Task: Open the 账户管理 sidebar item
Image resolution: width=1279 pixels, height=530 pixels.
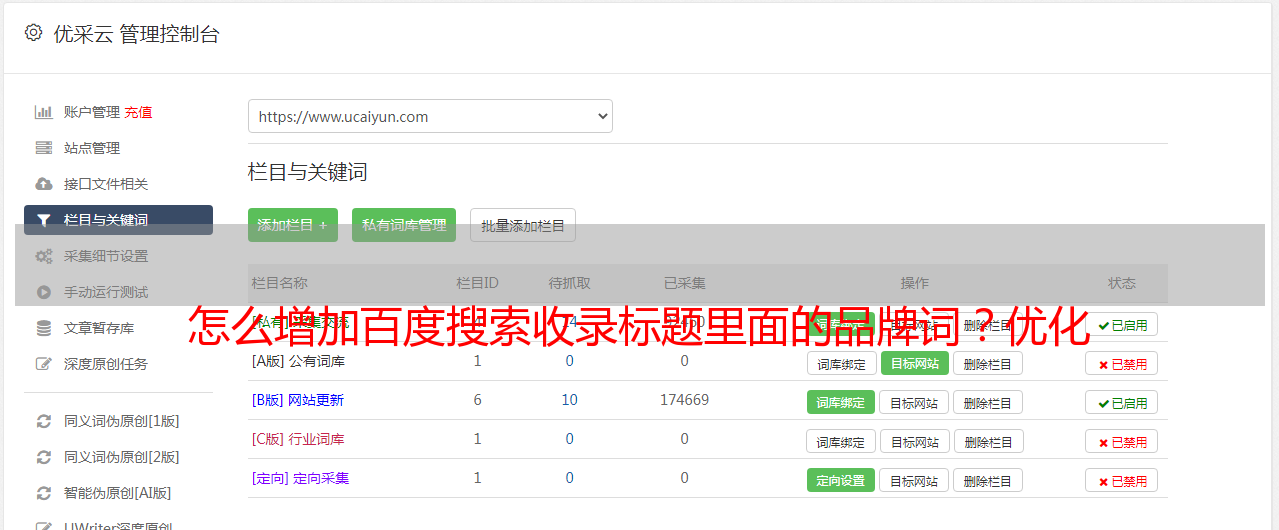Action: [92, 112]
